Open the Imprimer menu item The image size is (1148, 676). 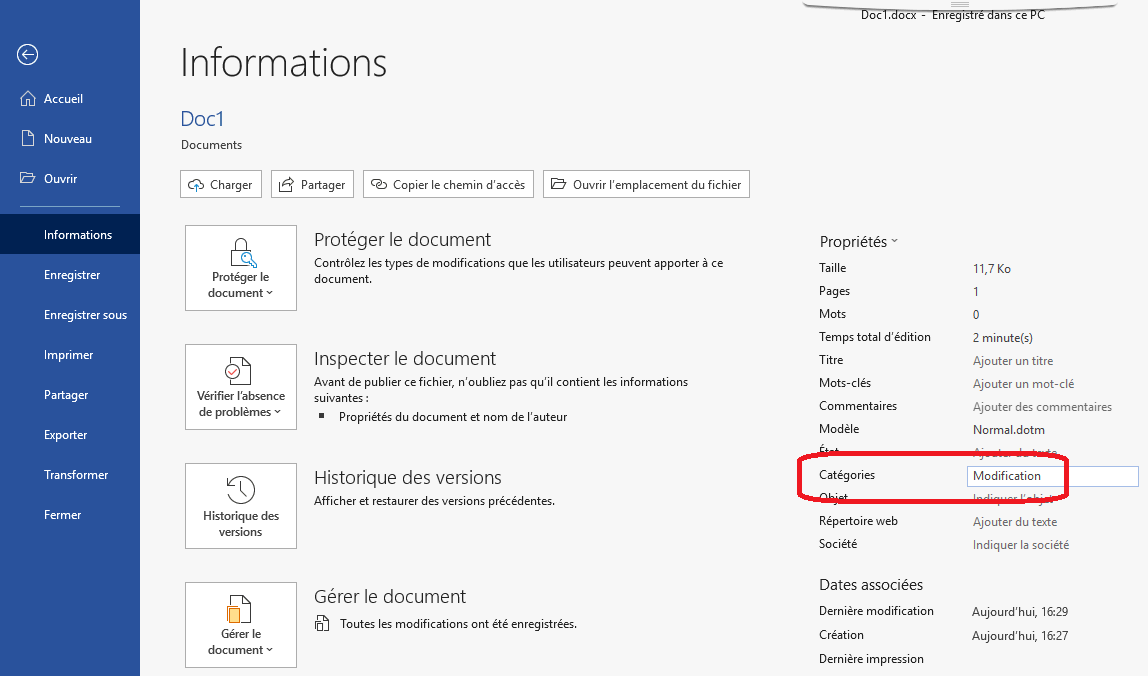[68, 355]
